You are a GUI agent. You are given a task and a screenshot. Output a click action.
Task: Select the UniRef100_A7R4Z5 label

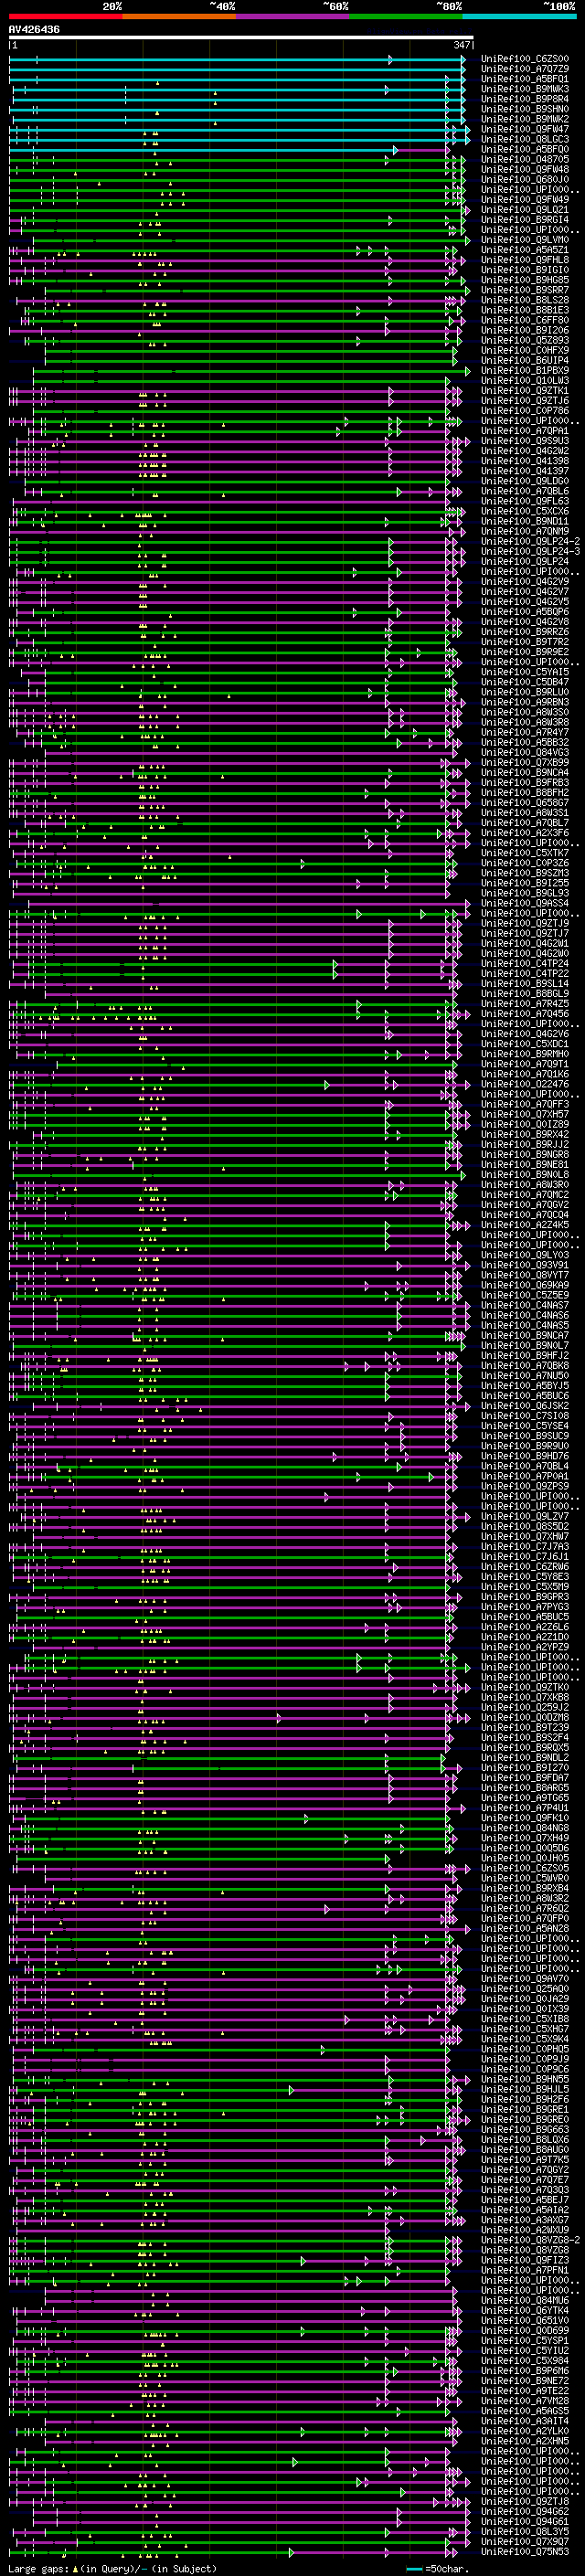[x=525, y=1003]
